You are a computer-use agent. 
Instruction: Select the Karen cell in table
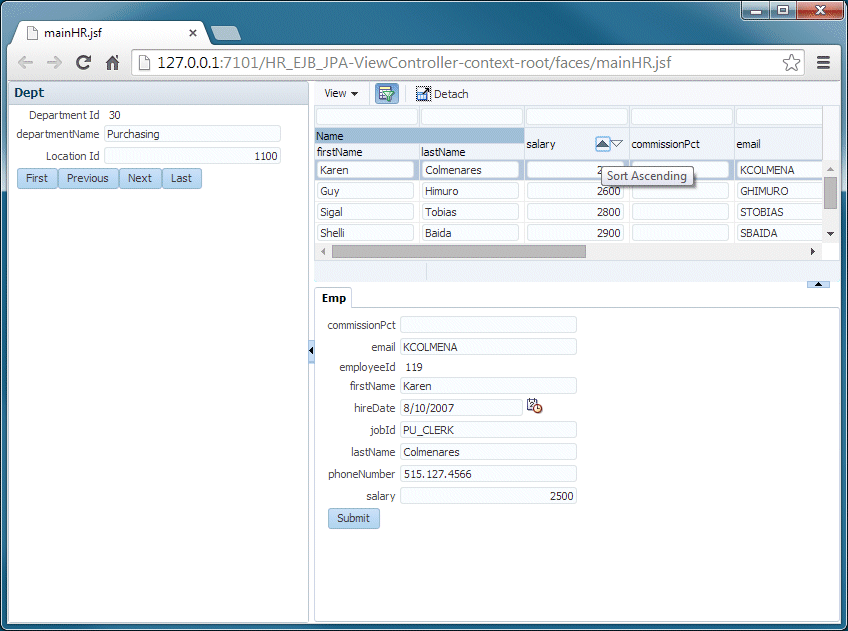366,170
